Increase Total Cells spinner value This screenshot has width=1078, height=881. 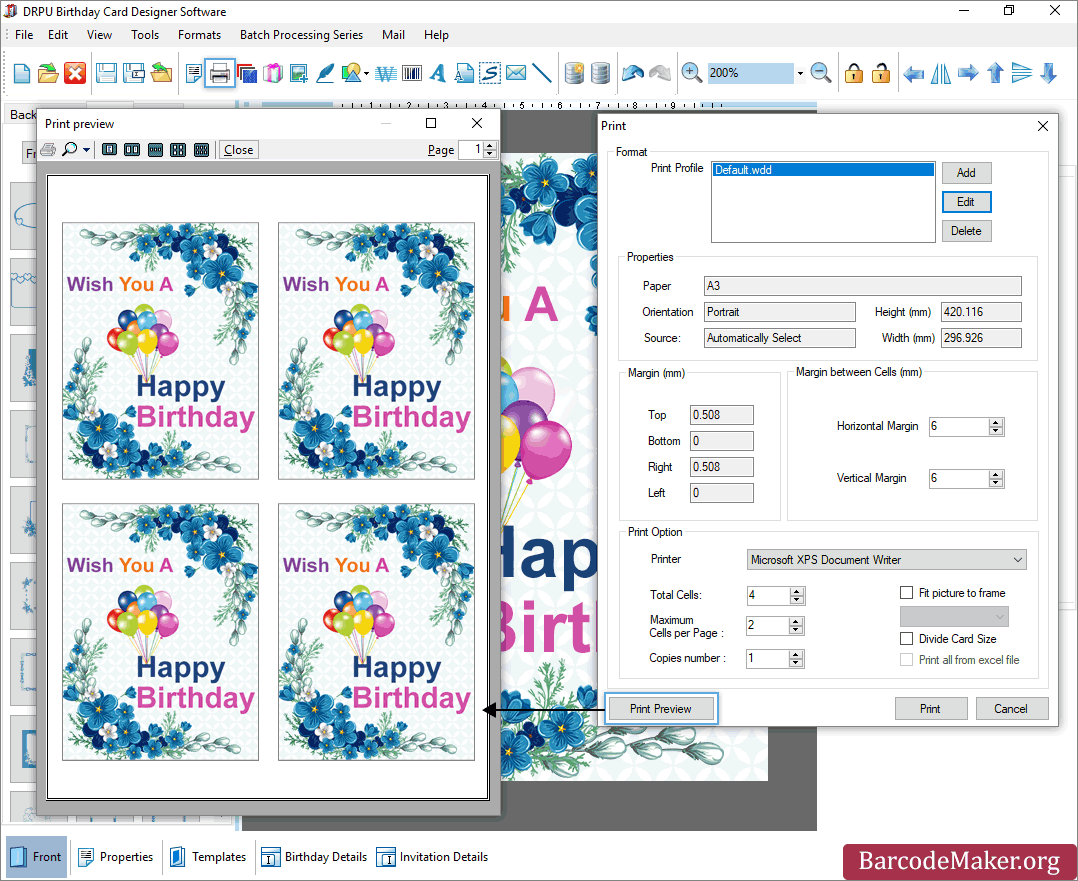(x=796, y=591)
